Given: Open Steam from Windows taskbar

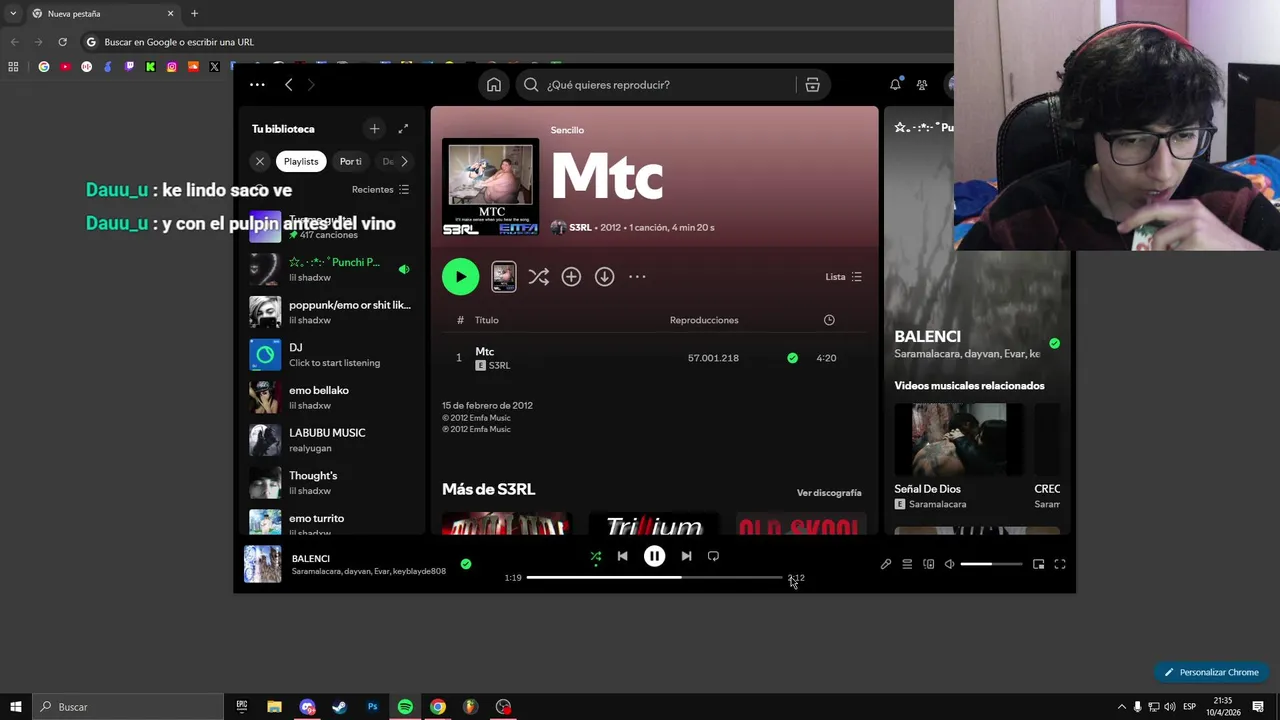Looking at the screenshot, I should tap(339, 707).
